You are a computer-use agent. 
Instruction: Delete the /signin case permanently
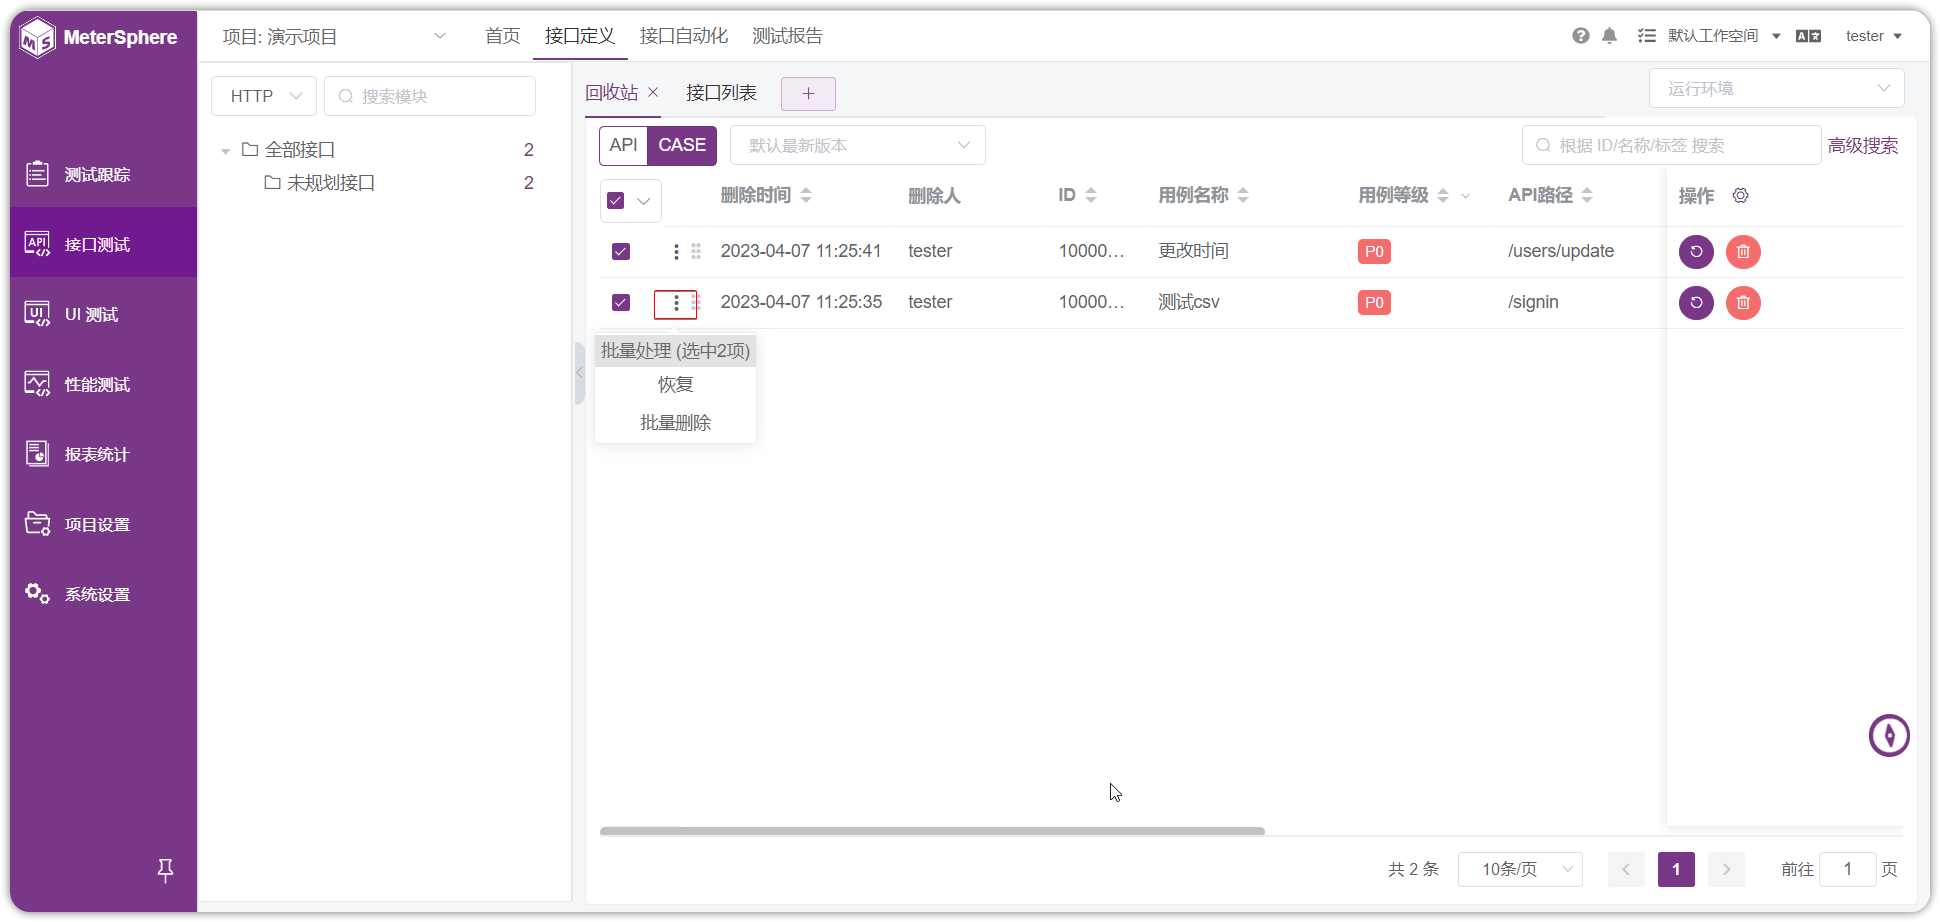click(1743, 302)
